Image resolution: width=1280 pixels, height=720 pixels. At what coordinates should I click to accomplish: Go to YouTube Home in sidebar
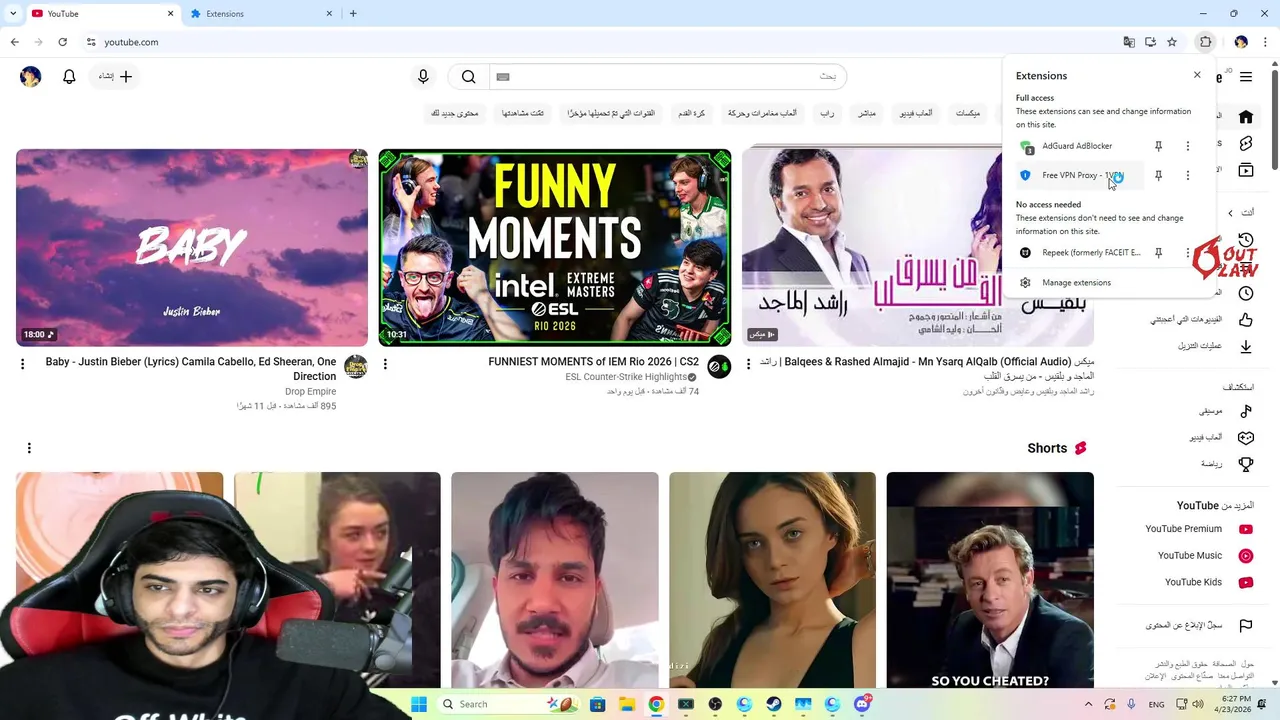tap(1246, 117)
